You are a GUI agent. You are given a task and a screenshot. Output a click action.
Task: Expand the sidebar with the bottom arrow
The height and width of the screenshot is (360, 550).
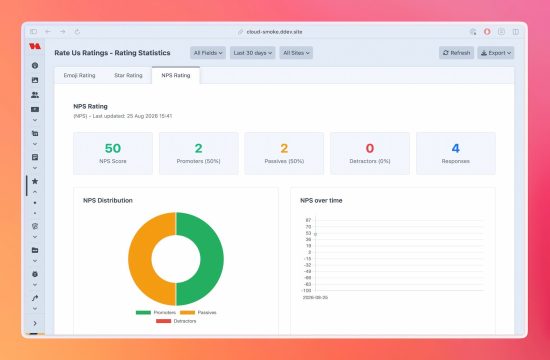pos(35,323)
